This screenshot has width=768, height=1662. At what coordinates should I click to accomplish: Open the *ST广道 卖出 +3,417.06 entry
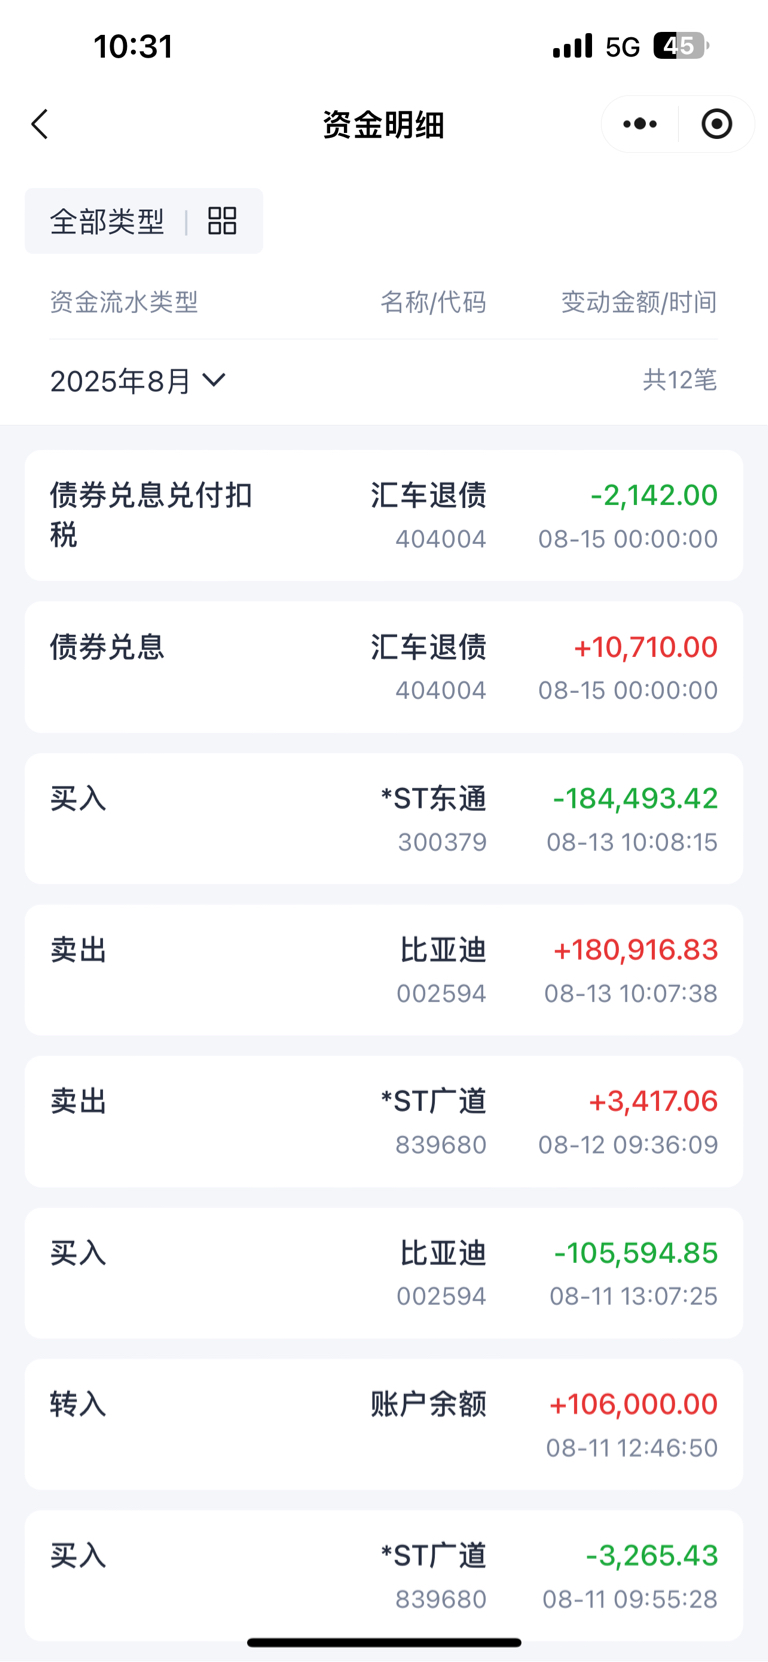(384, 1121)
